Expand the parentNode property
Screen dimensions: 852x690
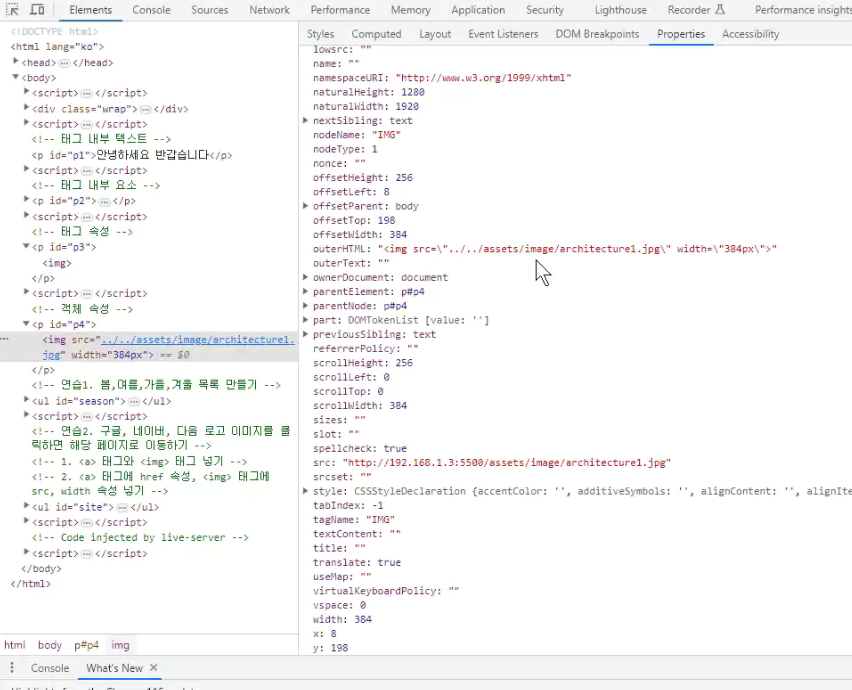click(306, 305)
